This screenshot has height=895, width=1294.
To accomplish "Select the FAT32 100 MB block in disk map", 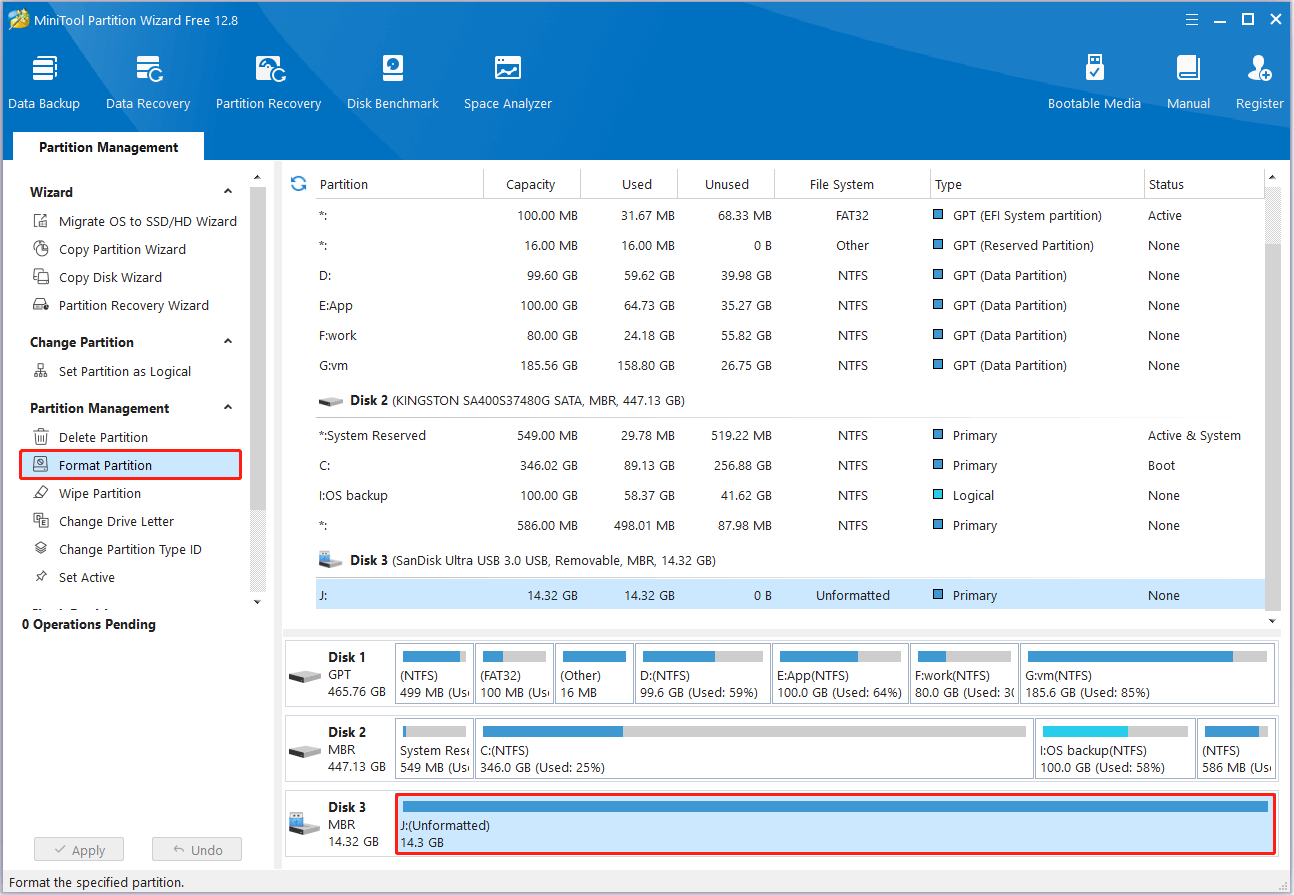I will tap(514, 673).
